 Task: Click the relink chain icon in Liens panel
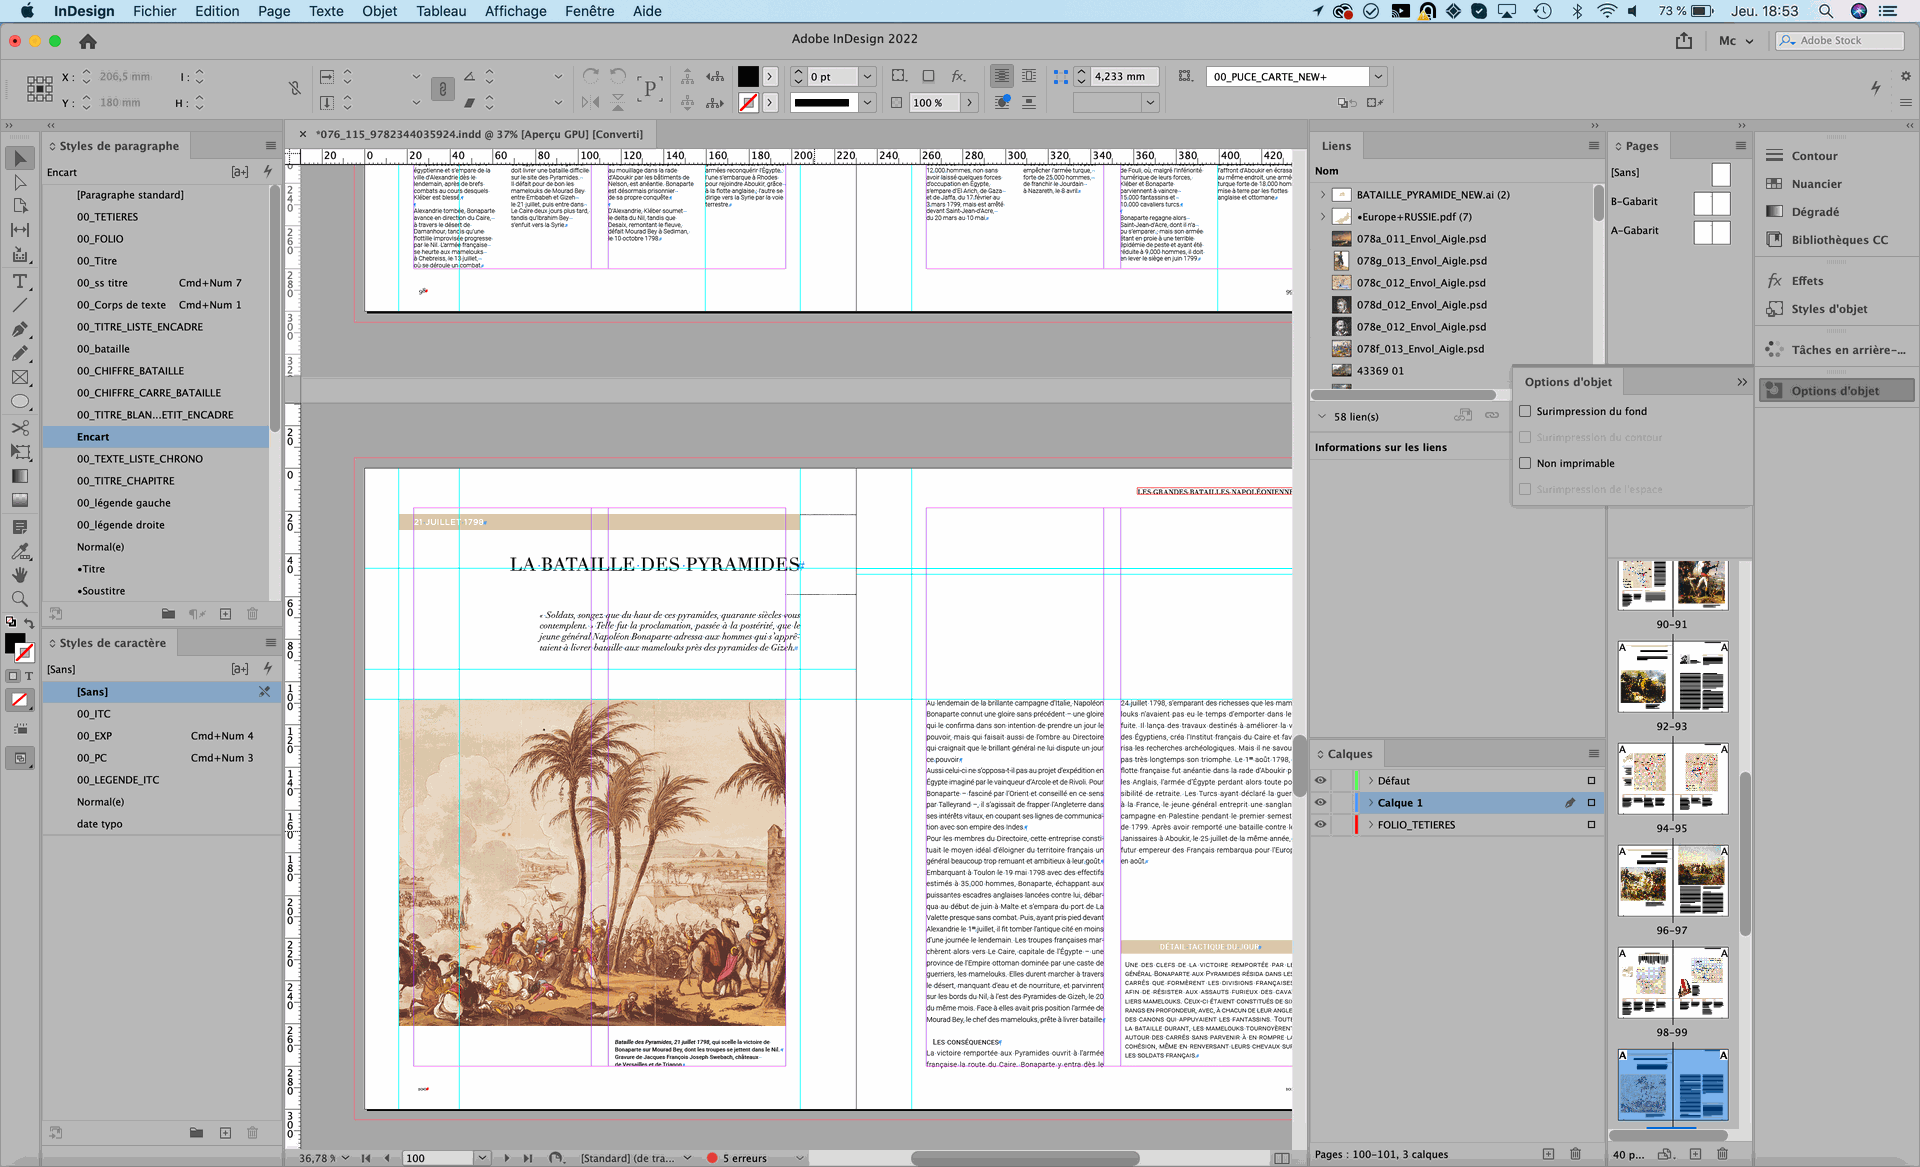(1492, 415)
